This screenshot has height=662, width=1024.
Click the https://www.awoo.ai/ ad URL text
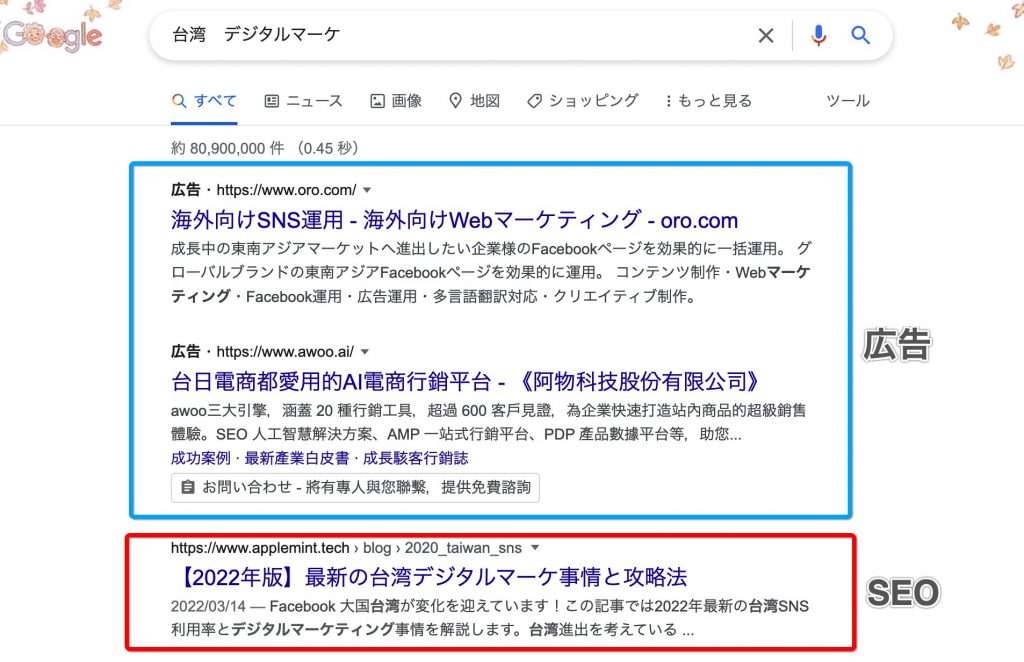285,352
